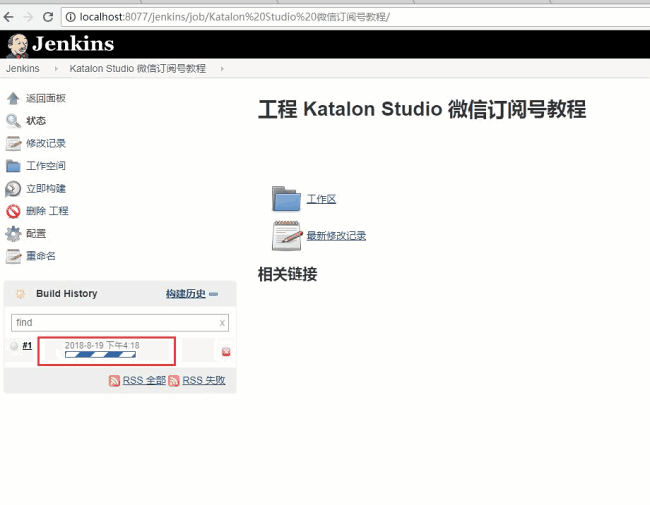Click the Build History sun icon

coord(20,294)
